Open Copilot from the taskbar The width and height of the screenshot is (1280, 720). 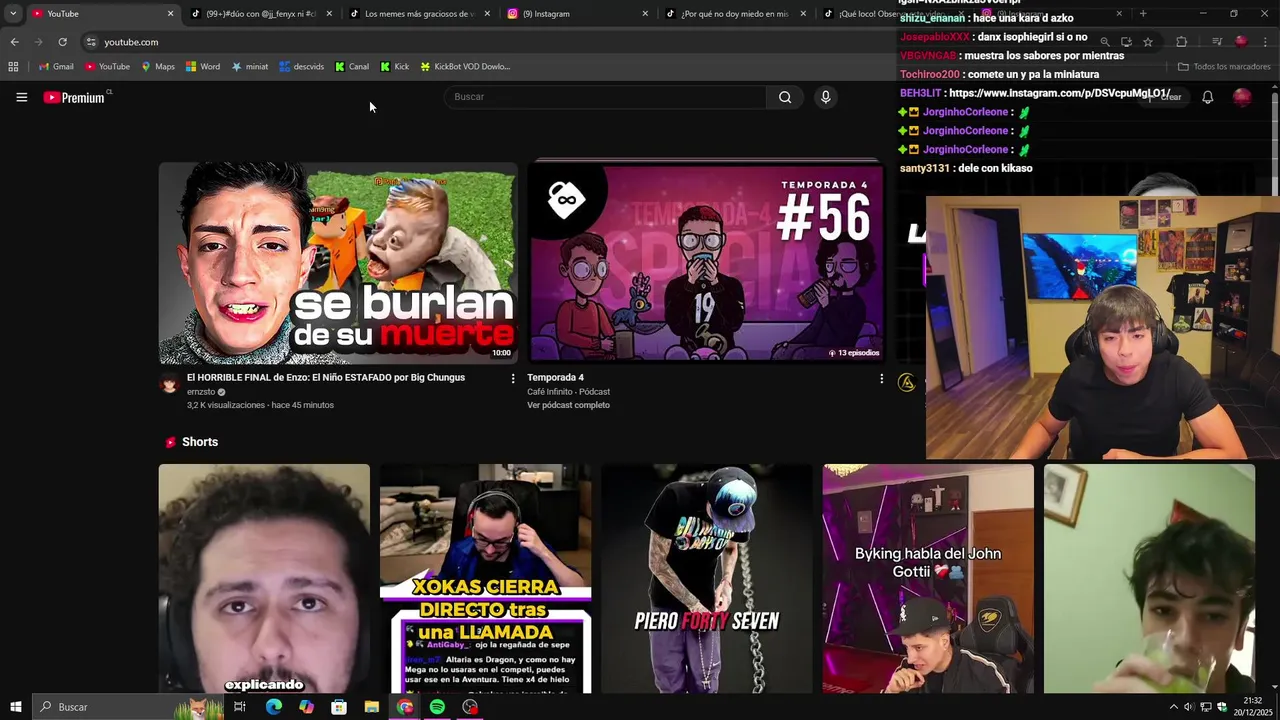coord(306,707)
